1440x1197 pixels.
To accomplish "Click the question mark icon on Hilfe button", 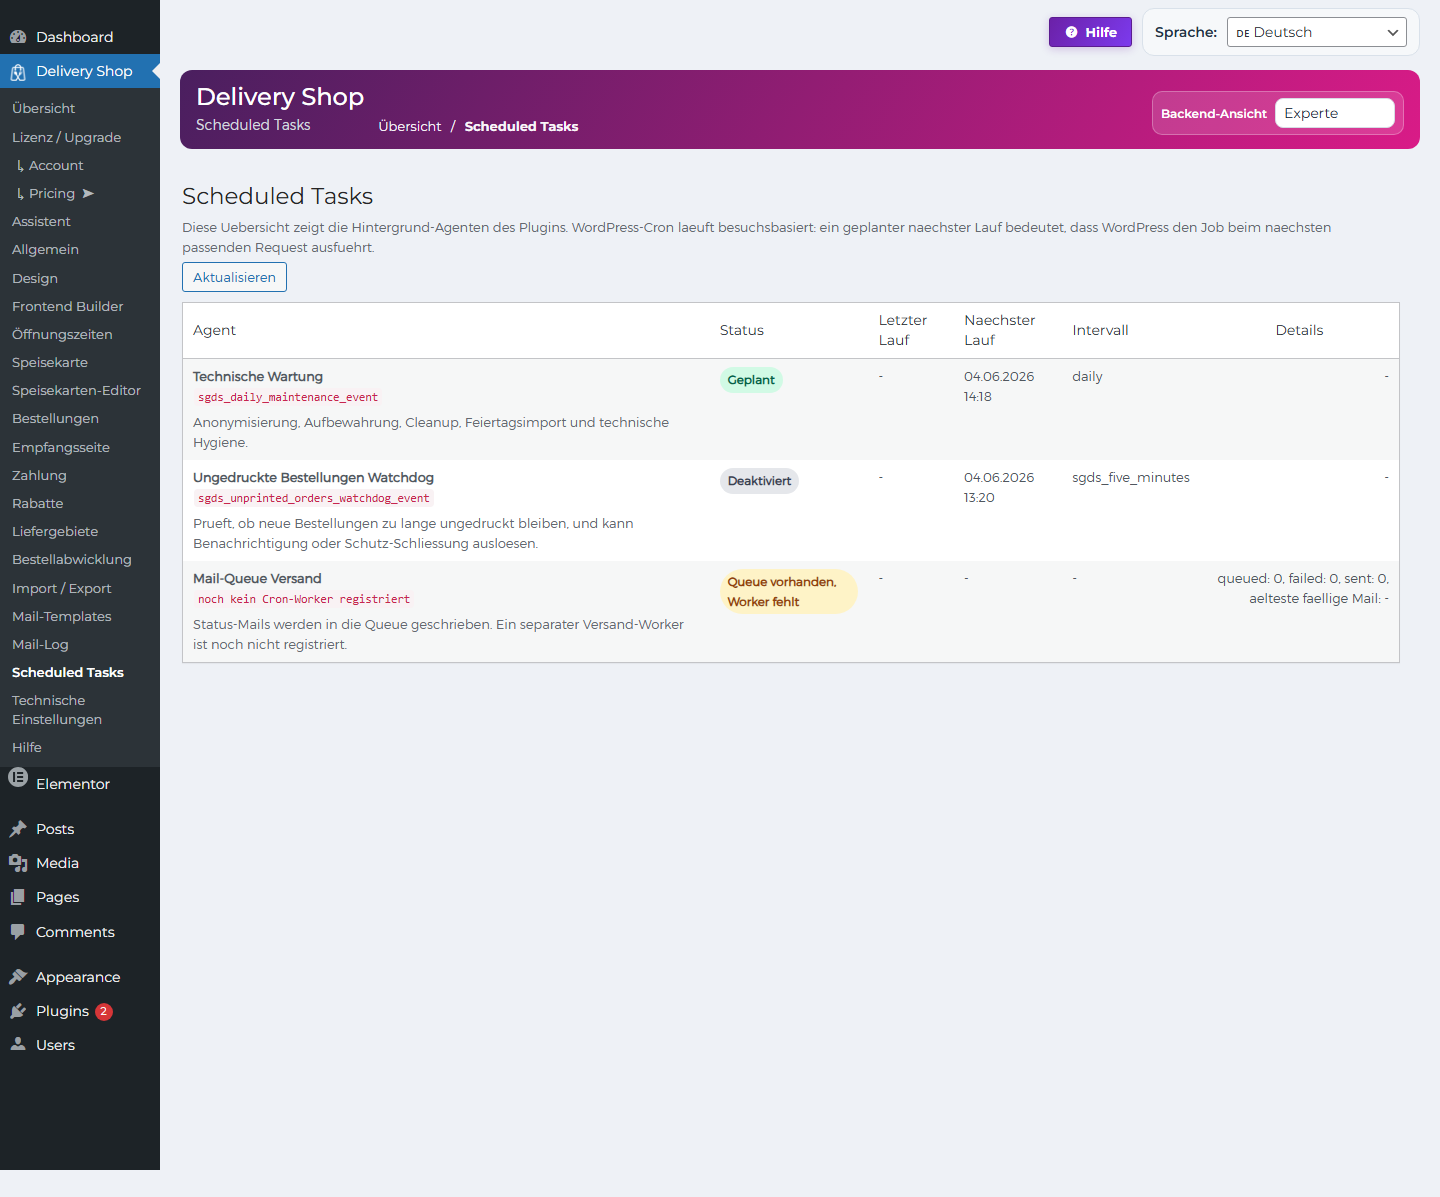I will pyautogui.click(x=1072, y=32).
